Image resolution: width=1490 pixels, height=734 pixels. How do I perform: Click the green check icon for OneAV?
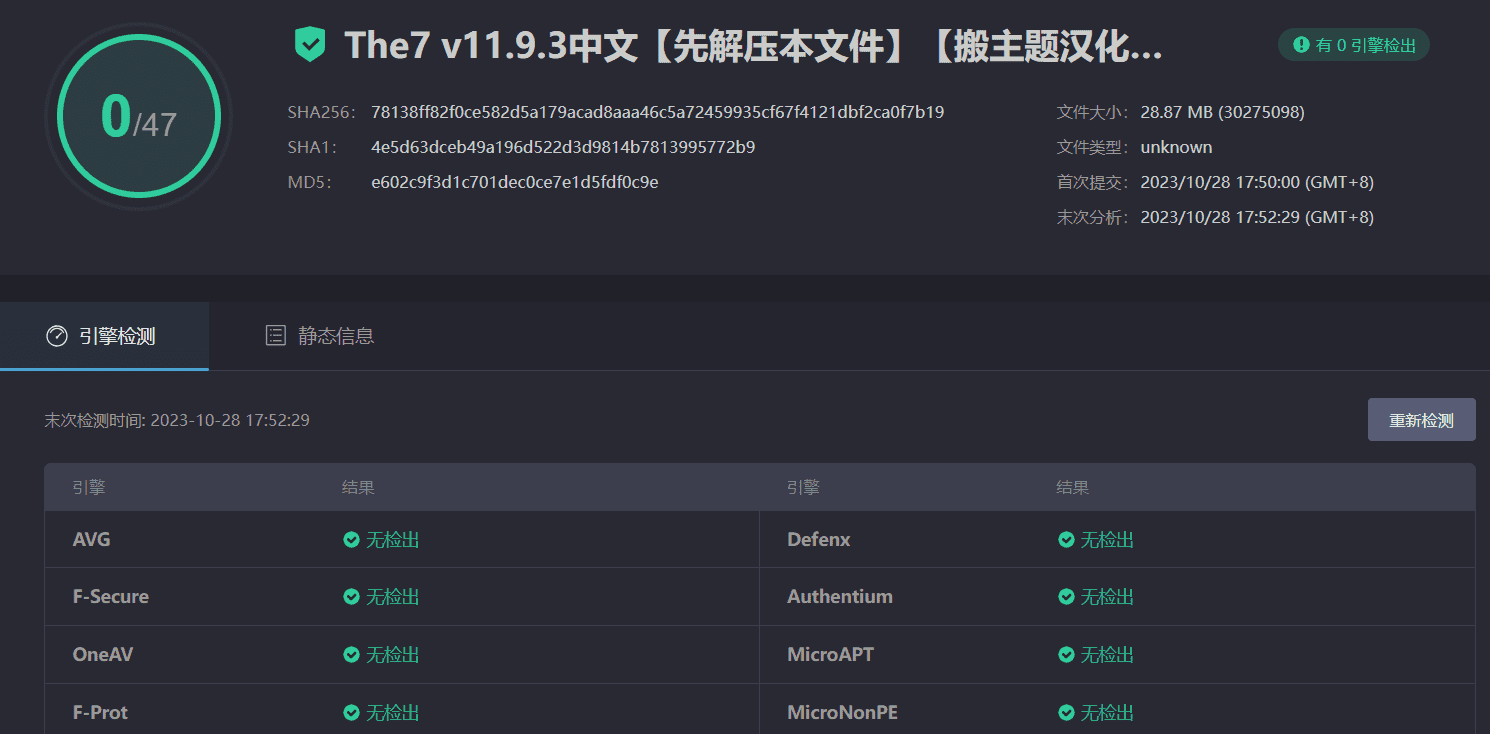[x=351, y=655]
